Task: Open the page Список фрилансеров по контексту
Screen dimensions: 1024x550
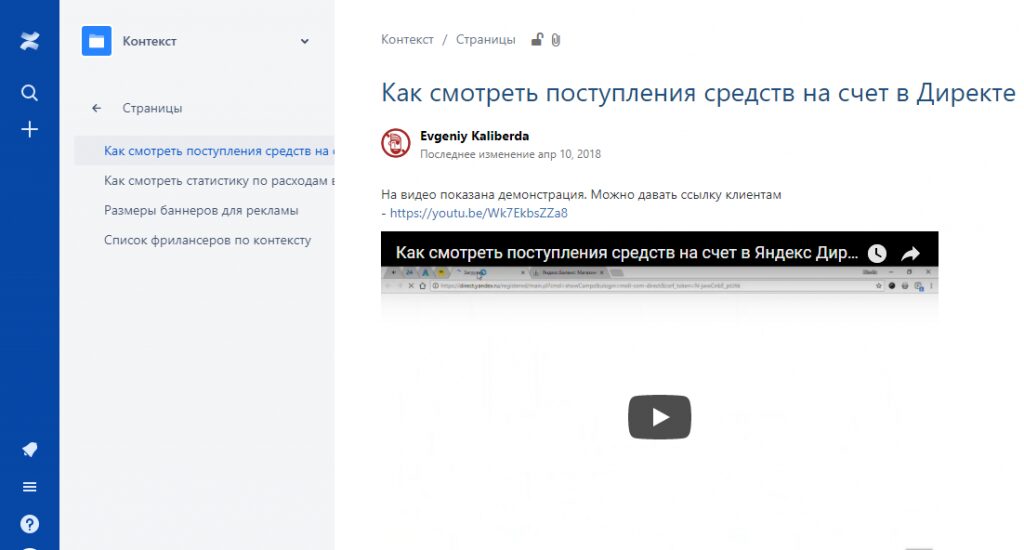Action: pyautogui.click(x=207, y=240)
